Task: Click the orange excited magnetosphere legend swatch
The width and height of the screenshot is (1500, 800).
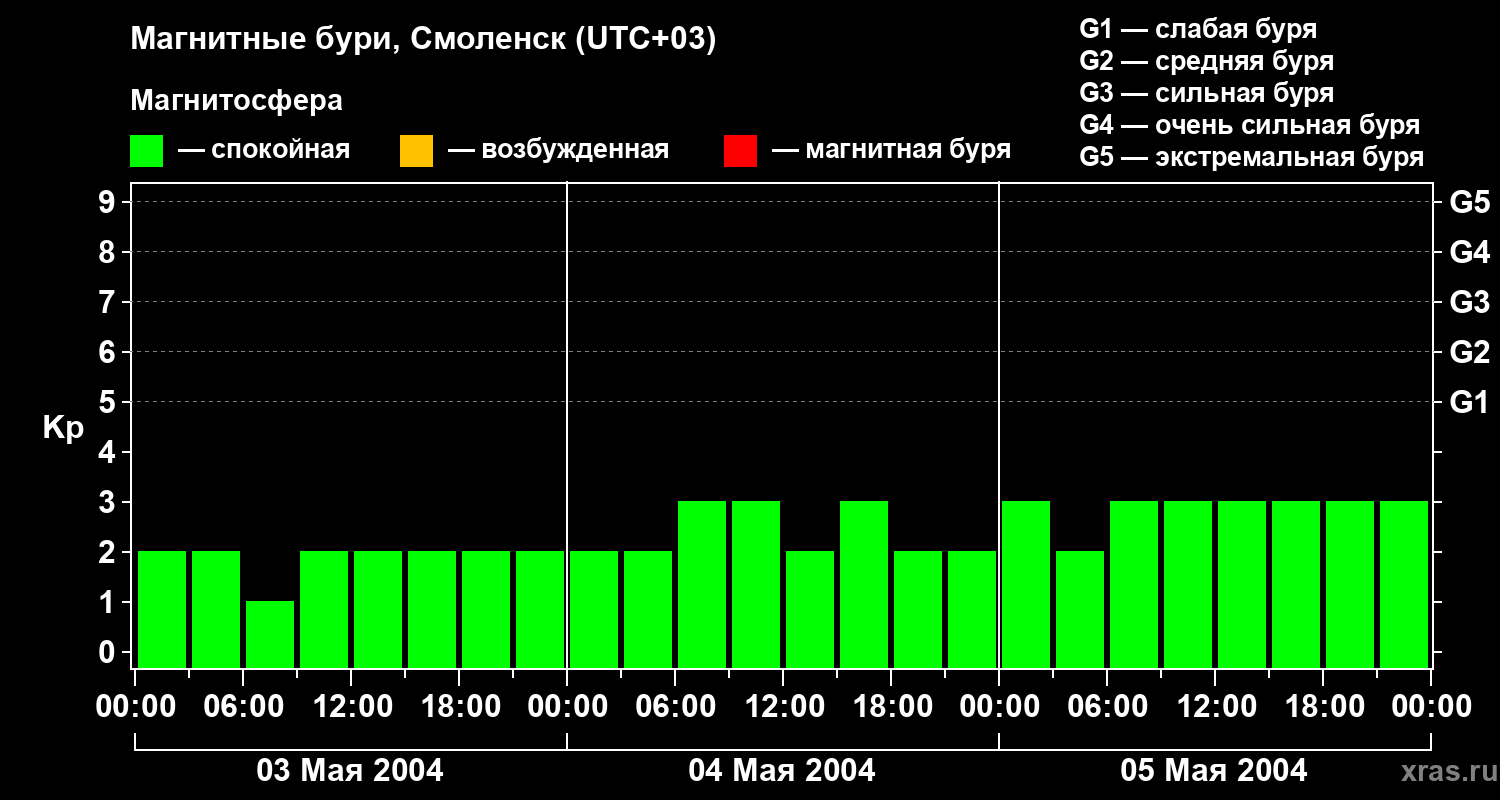Action: coord(416,151)
